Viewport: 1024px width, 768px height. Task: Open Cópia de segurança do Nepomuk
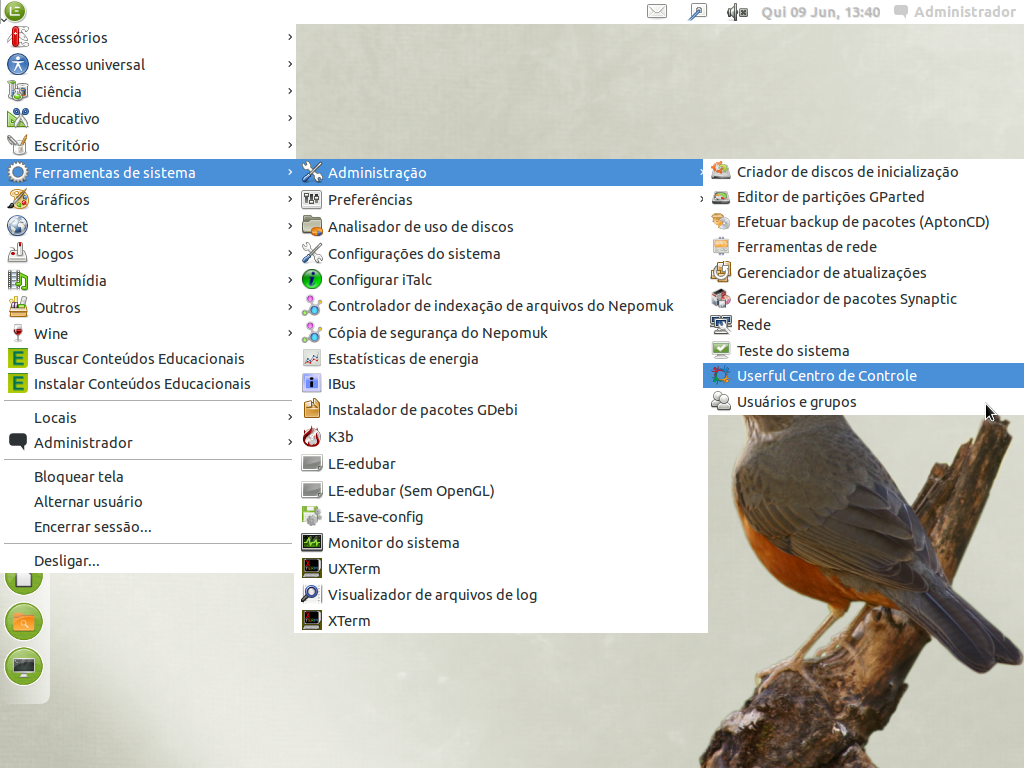(x=500, y=332)
